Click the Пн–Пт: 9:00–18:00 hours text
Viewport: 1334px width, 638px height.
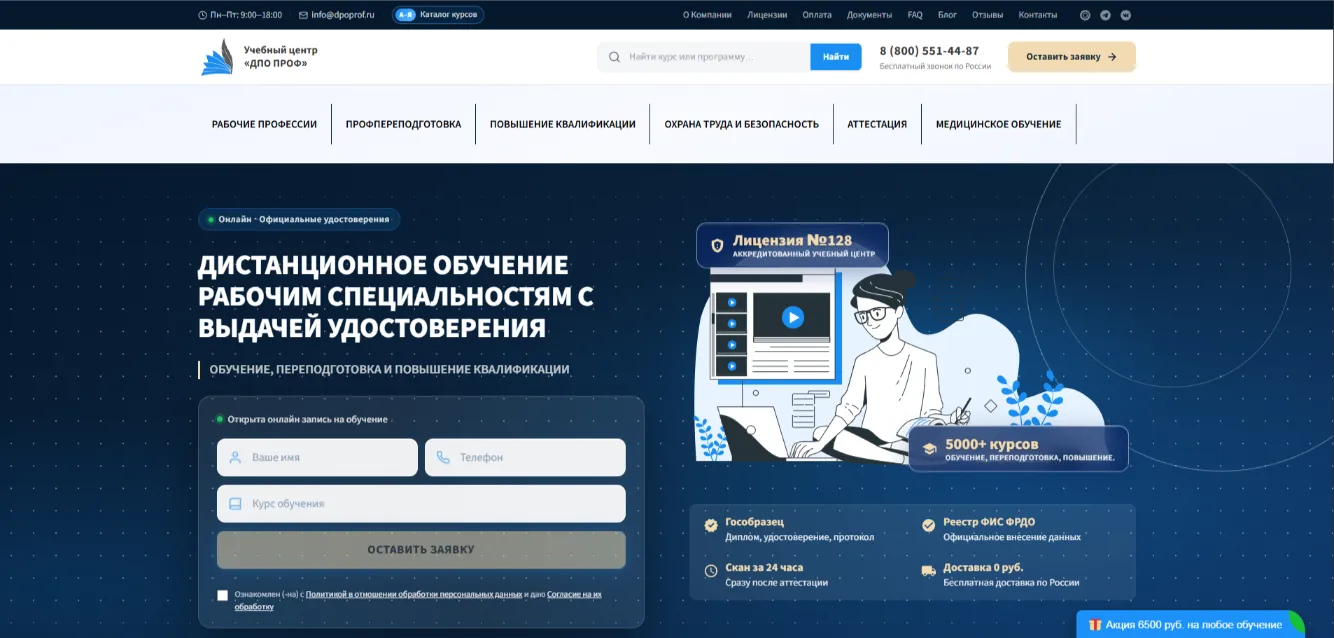[246, 15]
